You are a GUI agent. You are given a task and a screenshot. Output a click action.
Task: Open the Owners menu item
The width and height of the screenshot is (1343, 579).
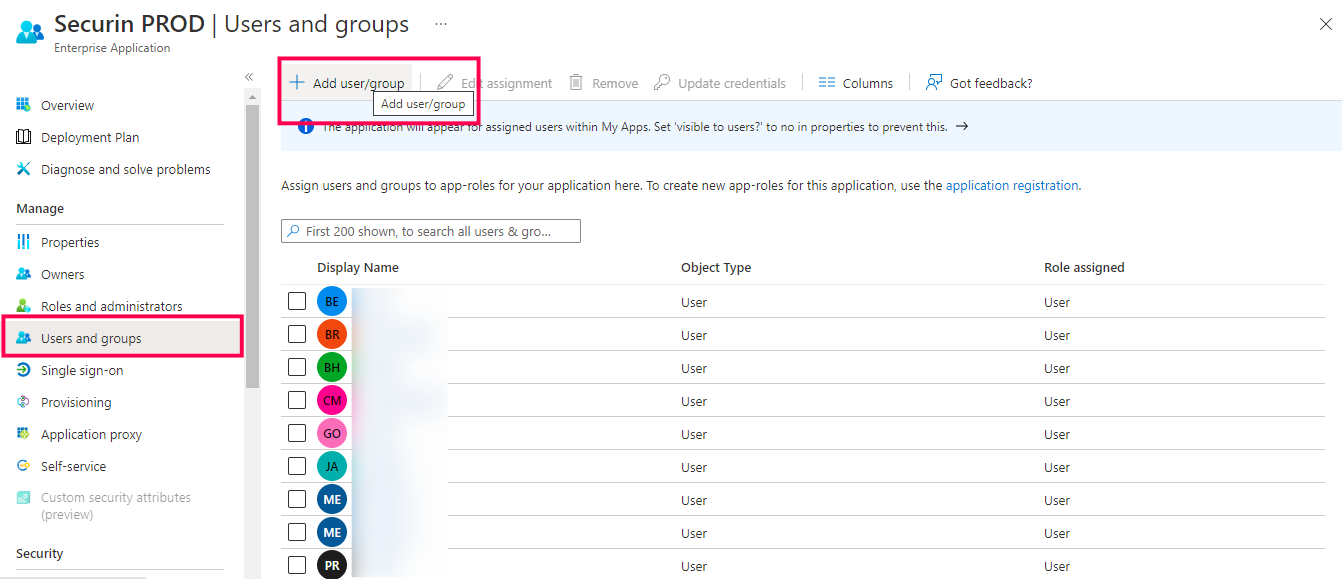pyautogui.click(x=63, y=274)
